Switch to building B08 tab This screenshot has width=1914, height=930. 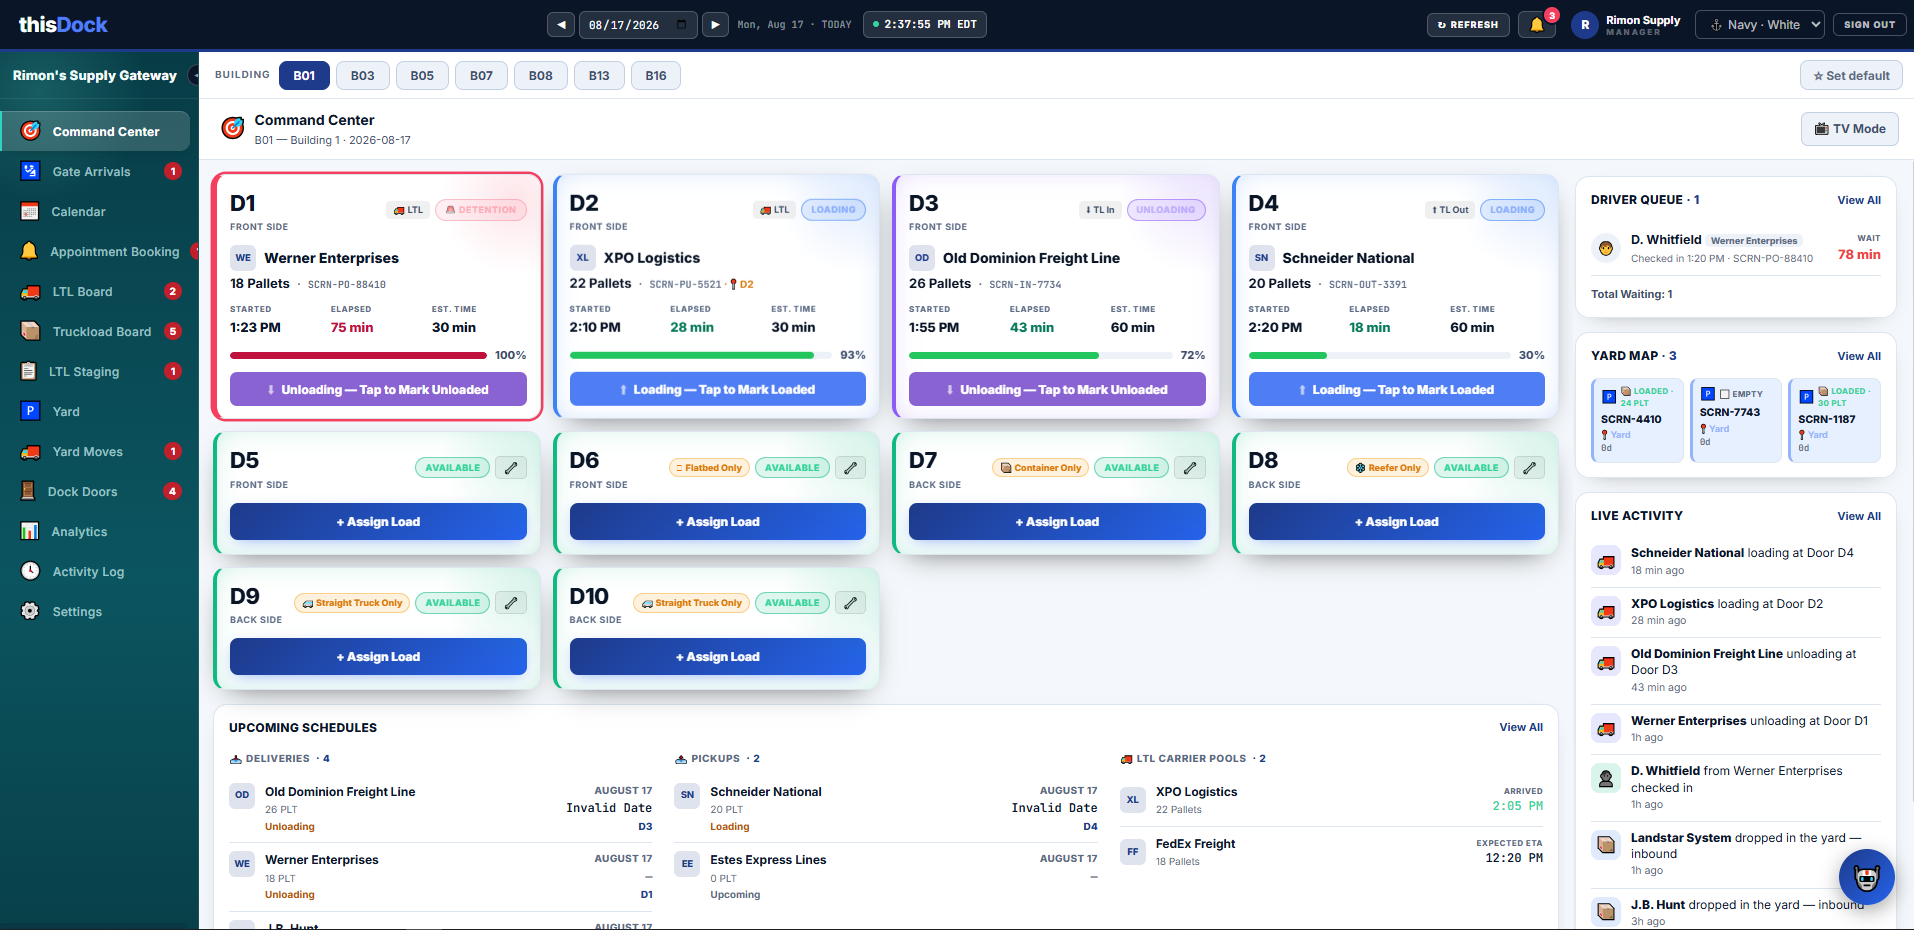tap(541, 76)
